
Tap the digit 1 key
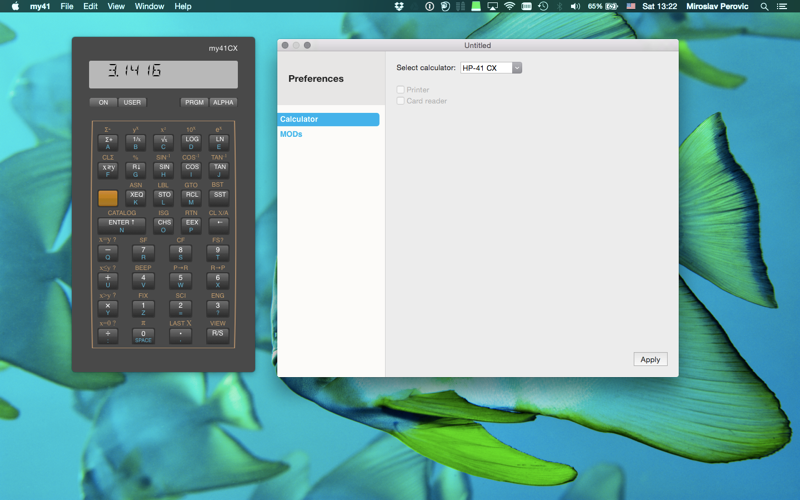coord(143,309)
